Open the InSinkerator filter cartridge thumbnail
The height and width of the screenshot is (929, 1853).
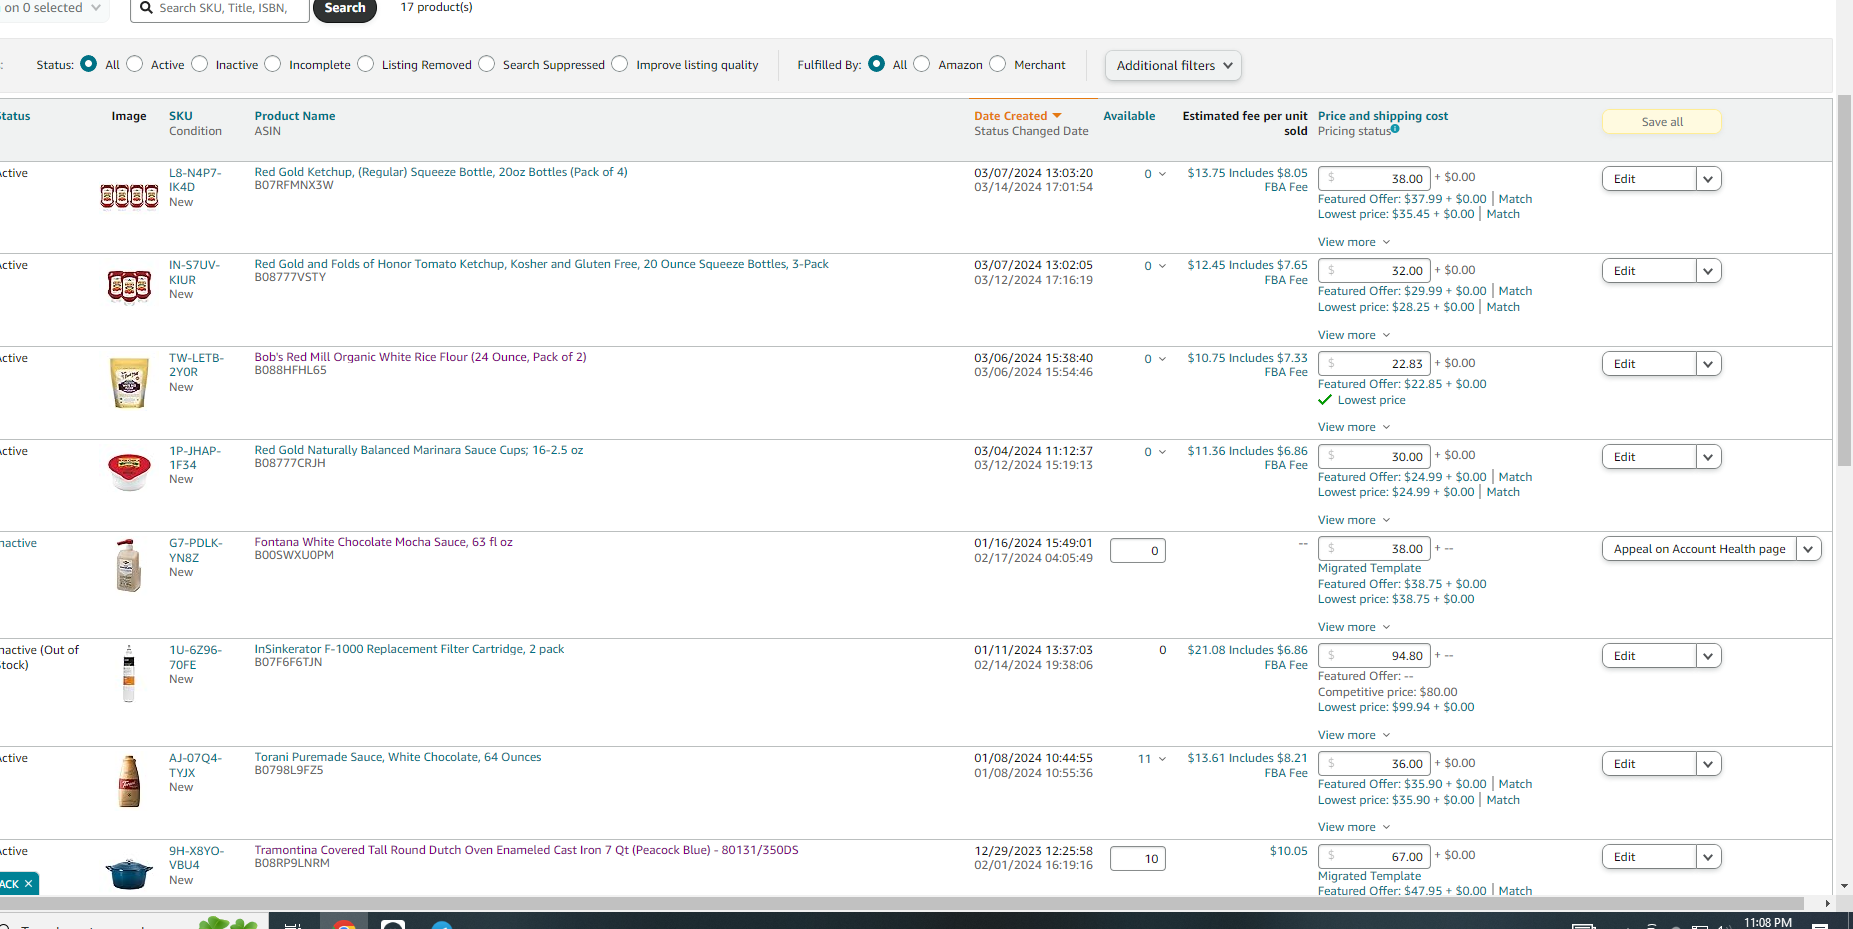pos(129,674)
